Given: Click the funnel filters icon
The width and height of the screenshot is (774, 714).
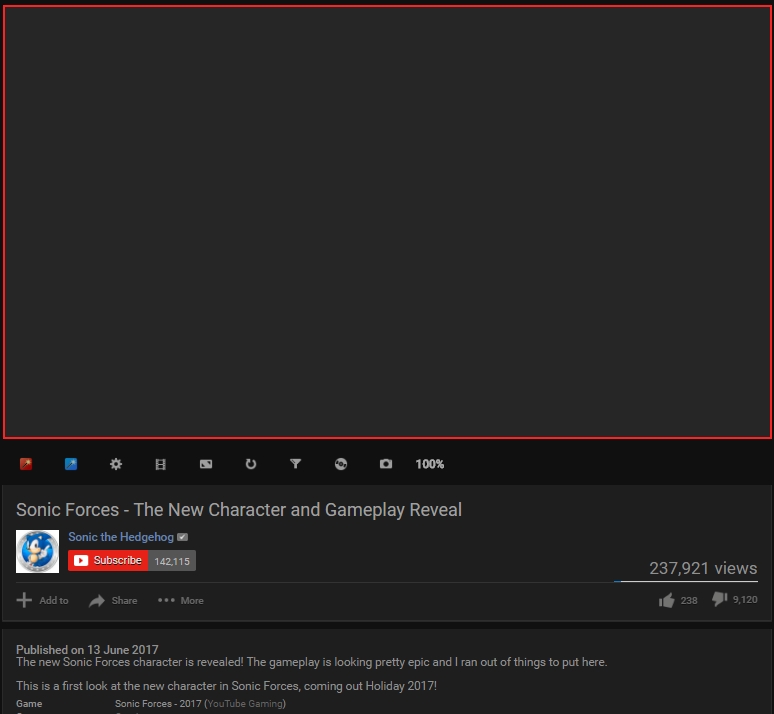Looking at the screenshot, I should (296, 463).
